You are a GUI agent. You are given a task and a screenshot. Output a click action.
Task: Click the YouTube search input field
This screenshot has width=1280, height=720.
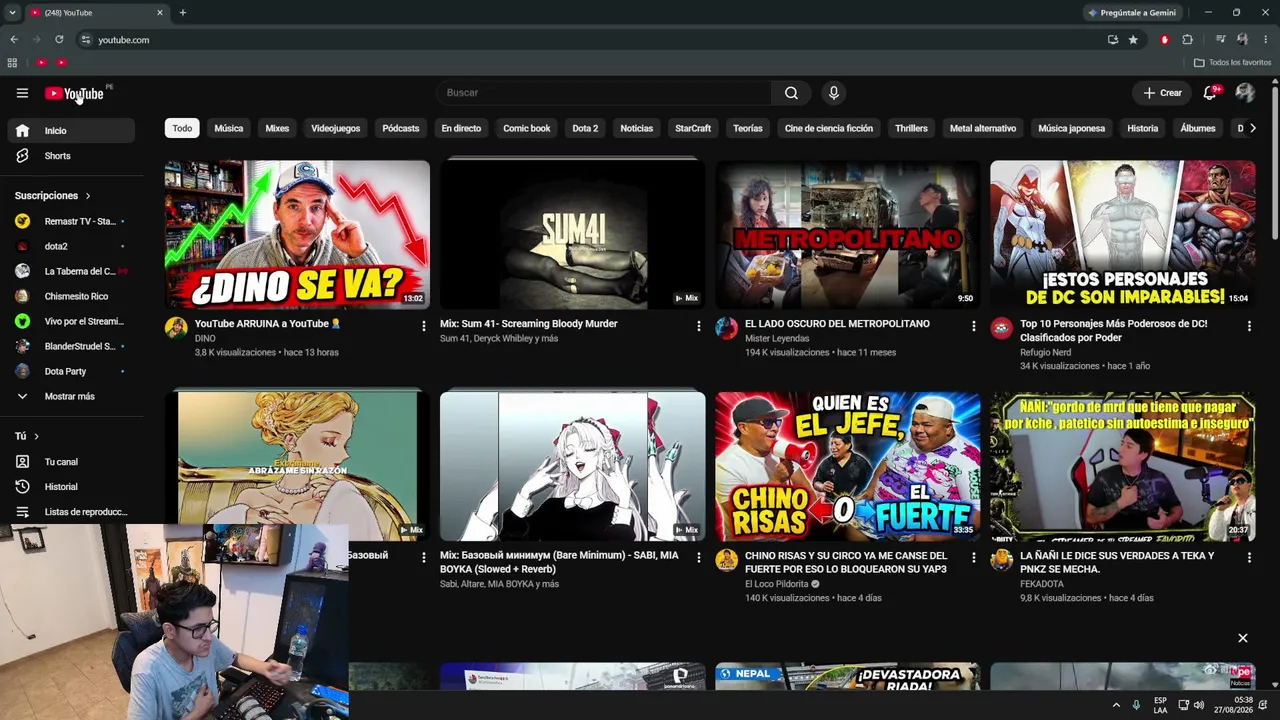point(605,93)
